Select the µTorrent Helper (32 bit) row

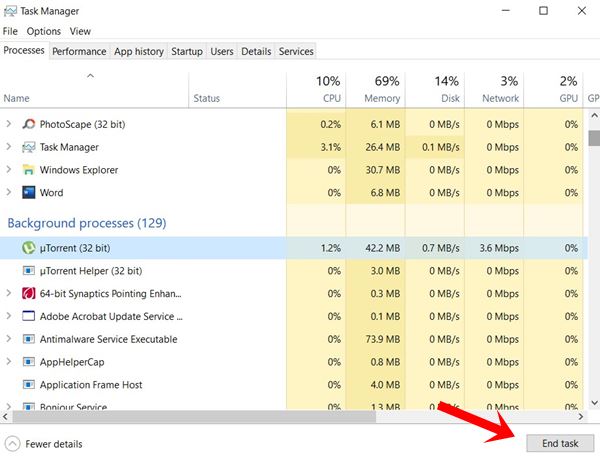[x=294, y=271]
